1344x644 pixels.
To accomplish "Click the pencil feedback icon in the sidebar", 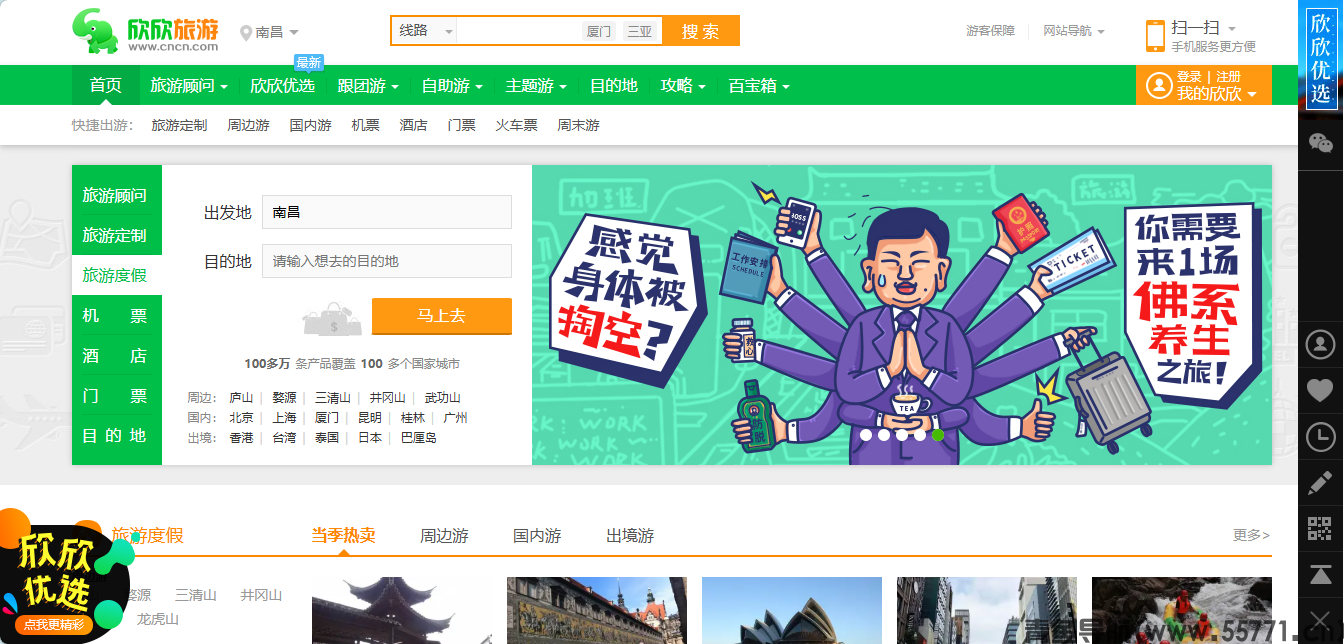I will 1321,483.
